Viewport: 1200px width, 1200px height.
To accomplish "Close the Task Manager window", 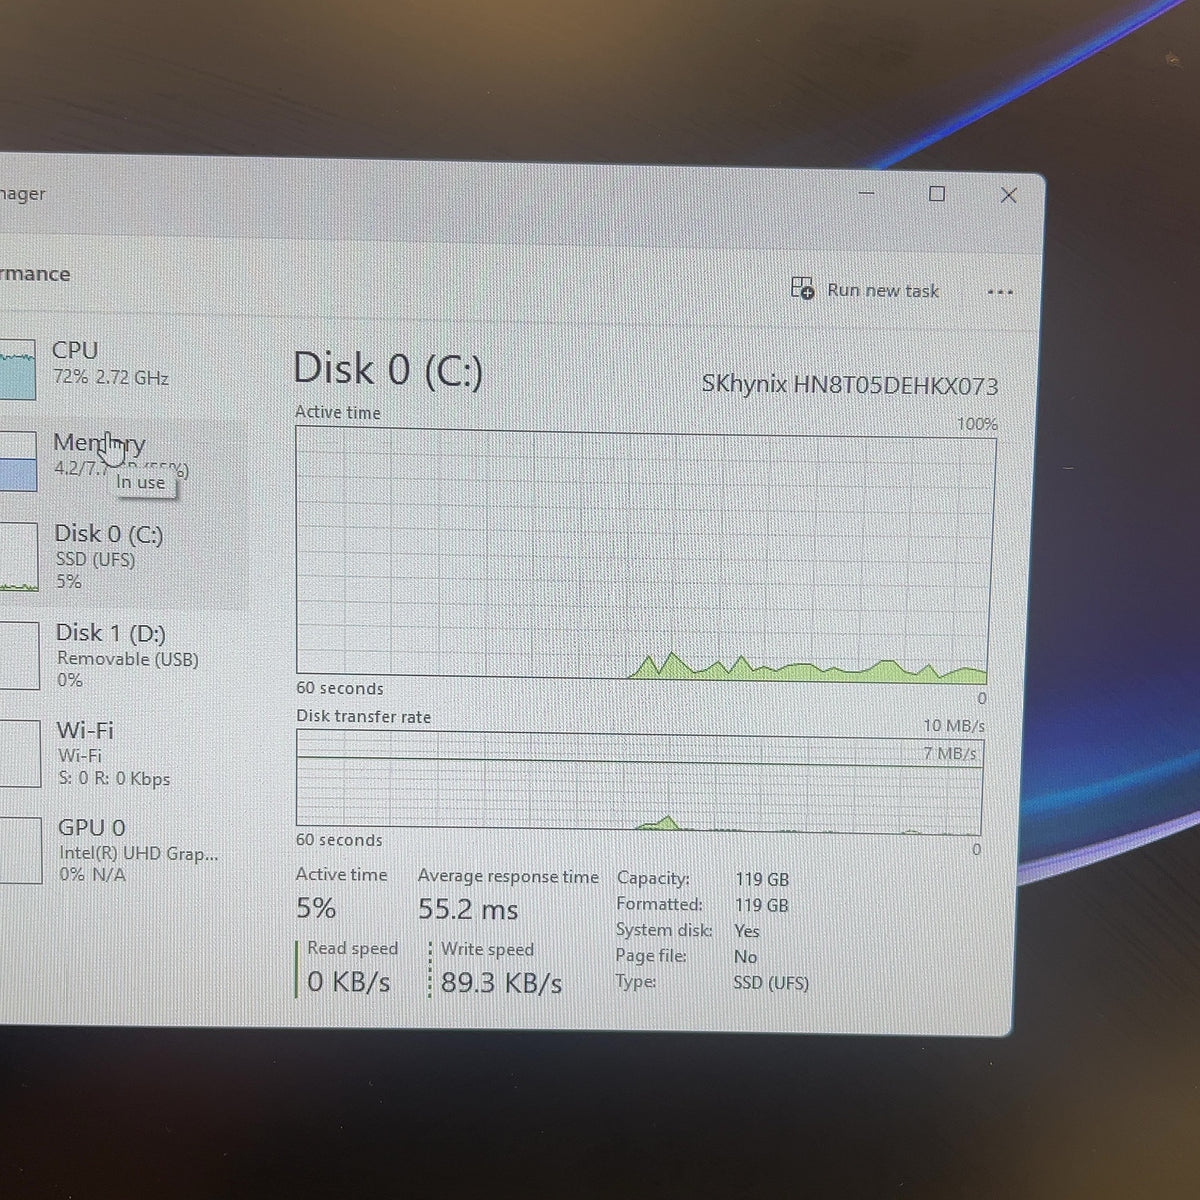I will [x=1009, y=195].
